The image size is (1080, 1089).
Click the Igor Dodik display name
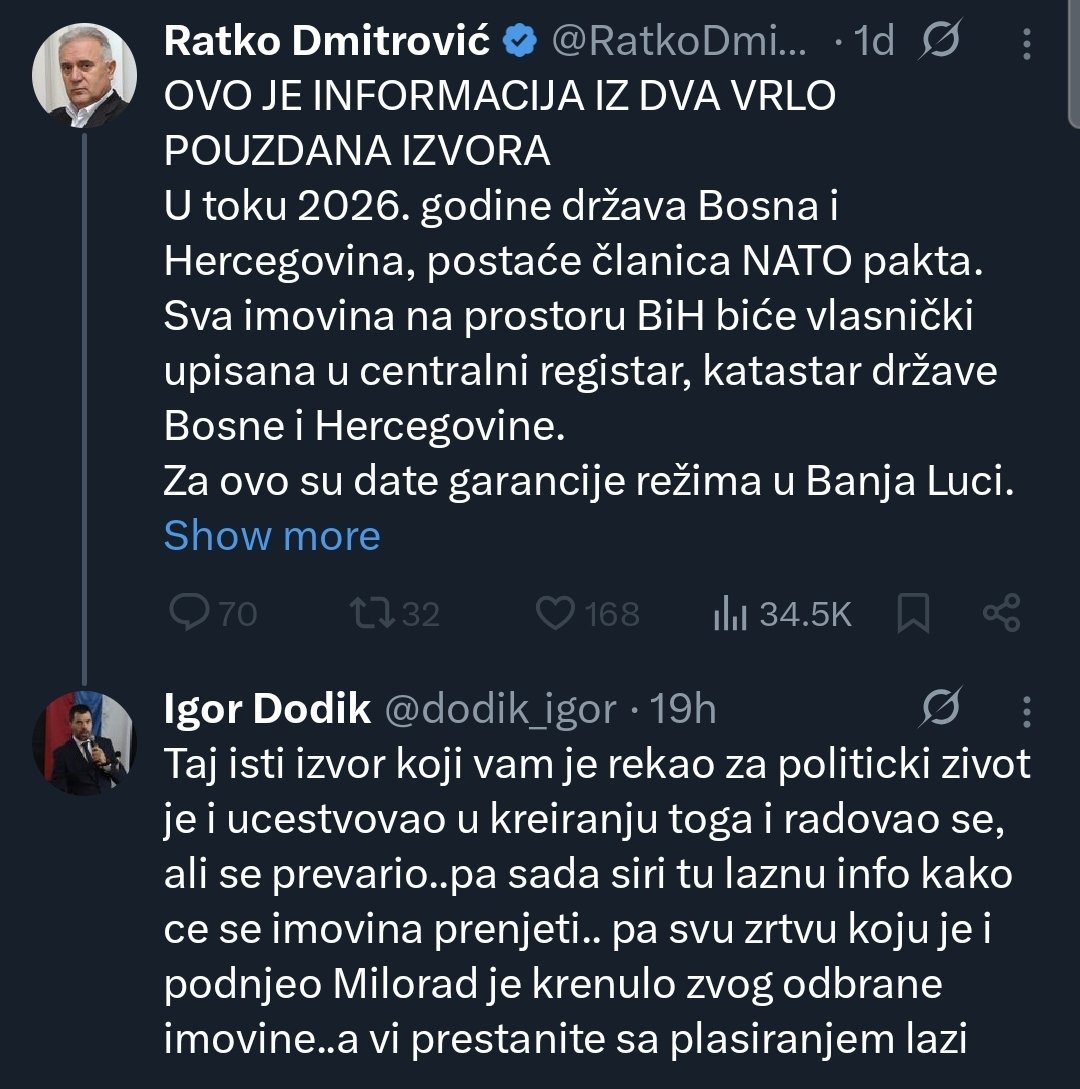point(267,709)
